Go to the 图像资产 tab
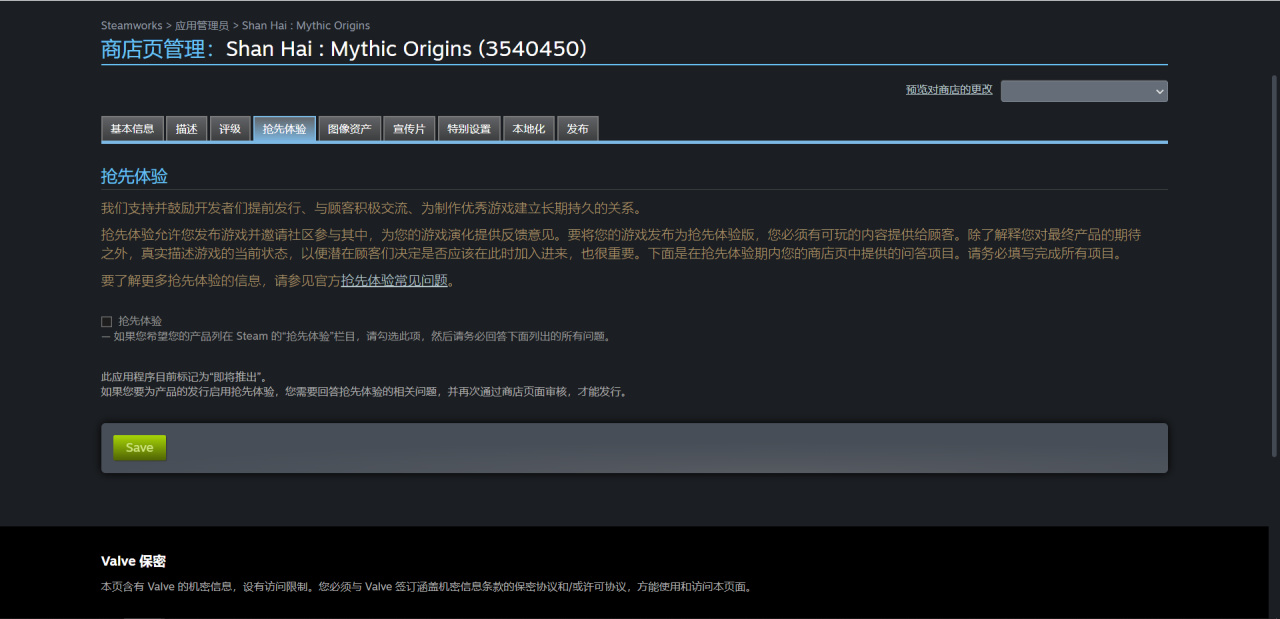1280x619 pixels. click(x=349, y=129)
